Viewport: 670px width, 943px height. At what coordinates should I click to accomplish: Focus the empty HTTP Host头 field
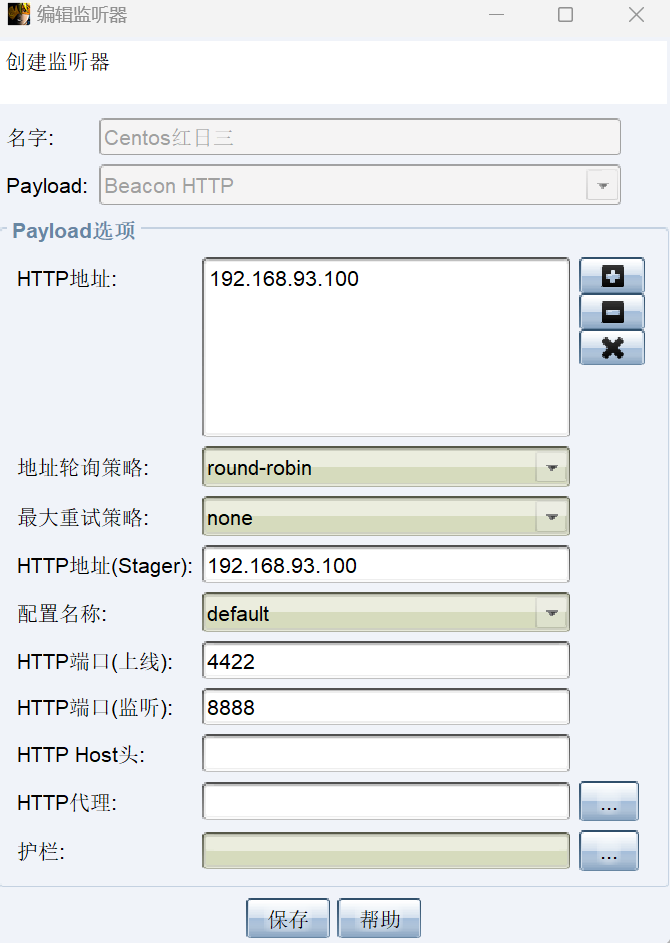385,754
